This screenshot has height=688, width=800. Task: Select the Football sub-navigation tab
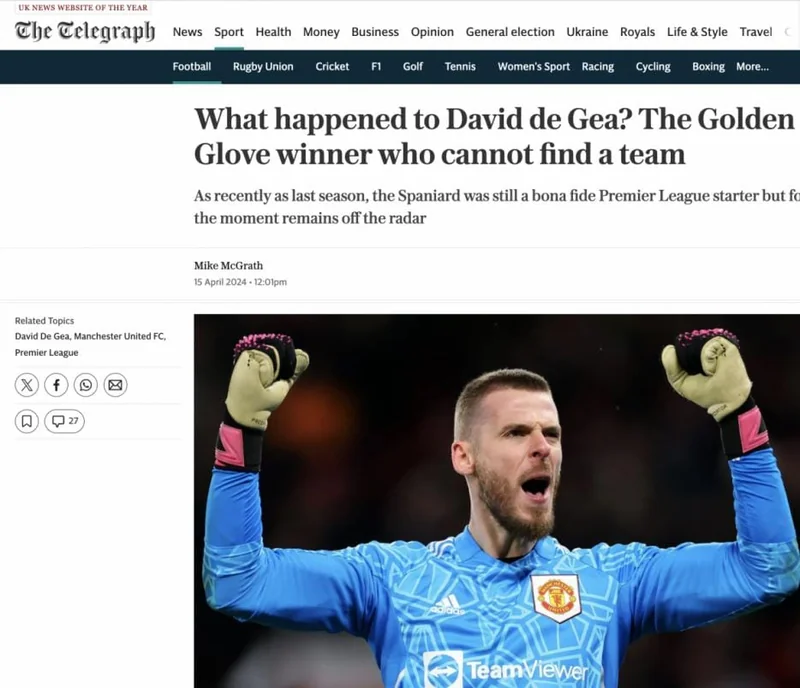pyautogui.click(x=191, y=66)
